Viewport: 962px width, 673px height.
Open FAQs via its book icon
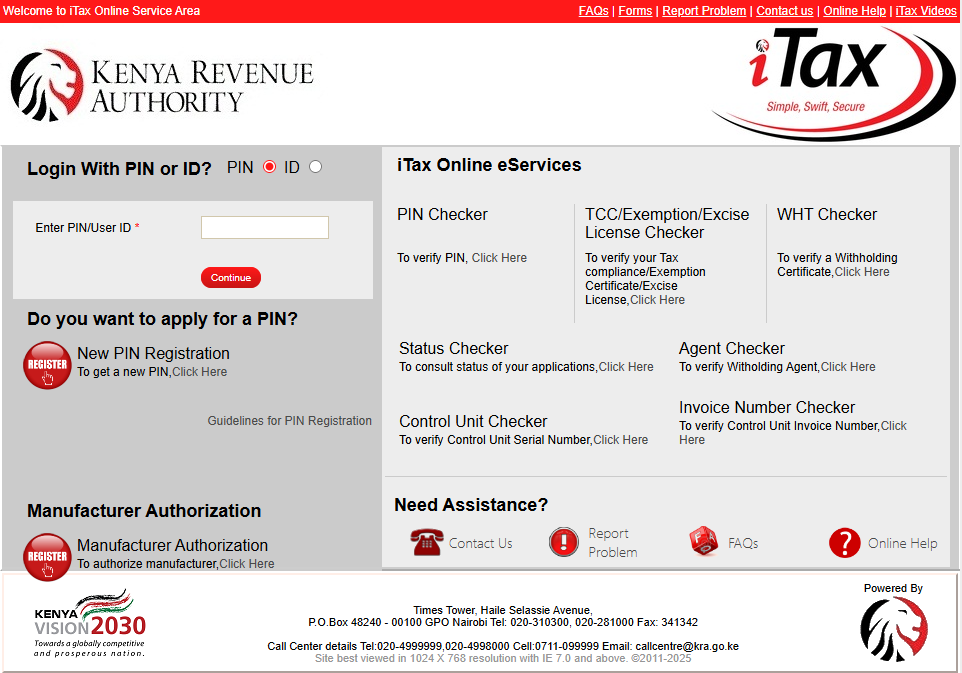click(x=703, y=541)
